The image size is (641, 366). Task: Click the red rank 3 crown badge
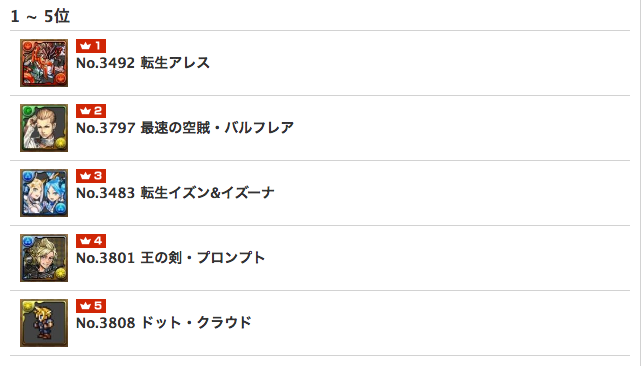pyautogui.click(x=91, y=176)
